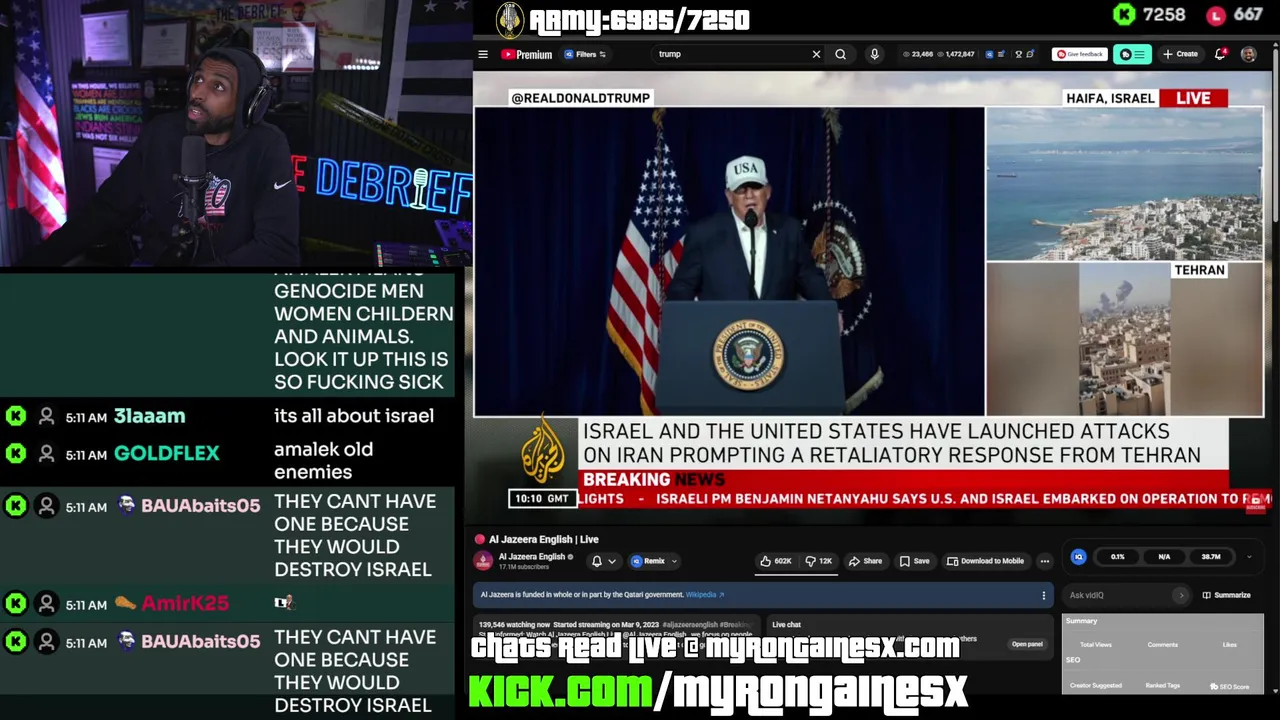Click username 3laaam in chat
Viewport: 1280px width, 720px height.
149,416
